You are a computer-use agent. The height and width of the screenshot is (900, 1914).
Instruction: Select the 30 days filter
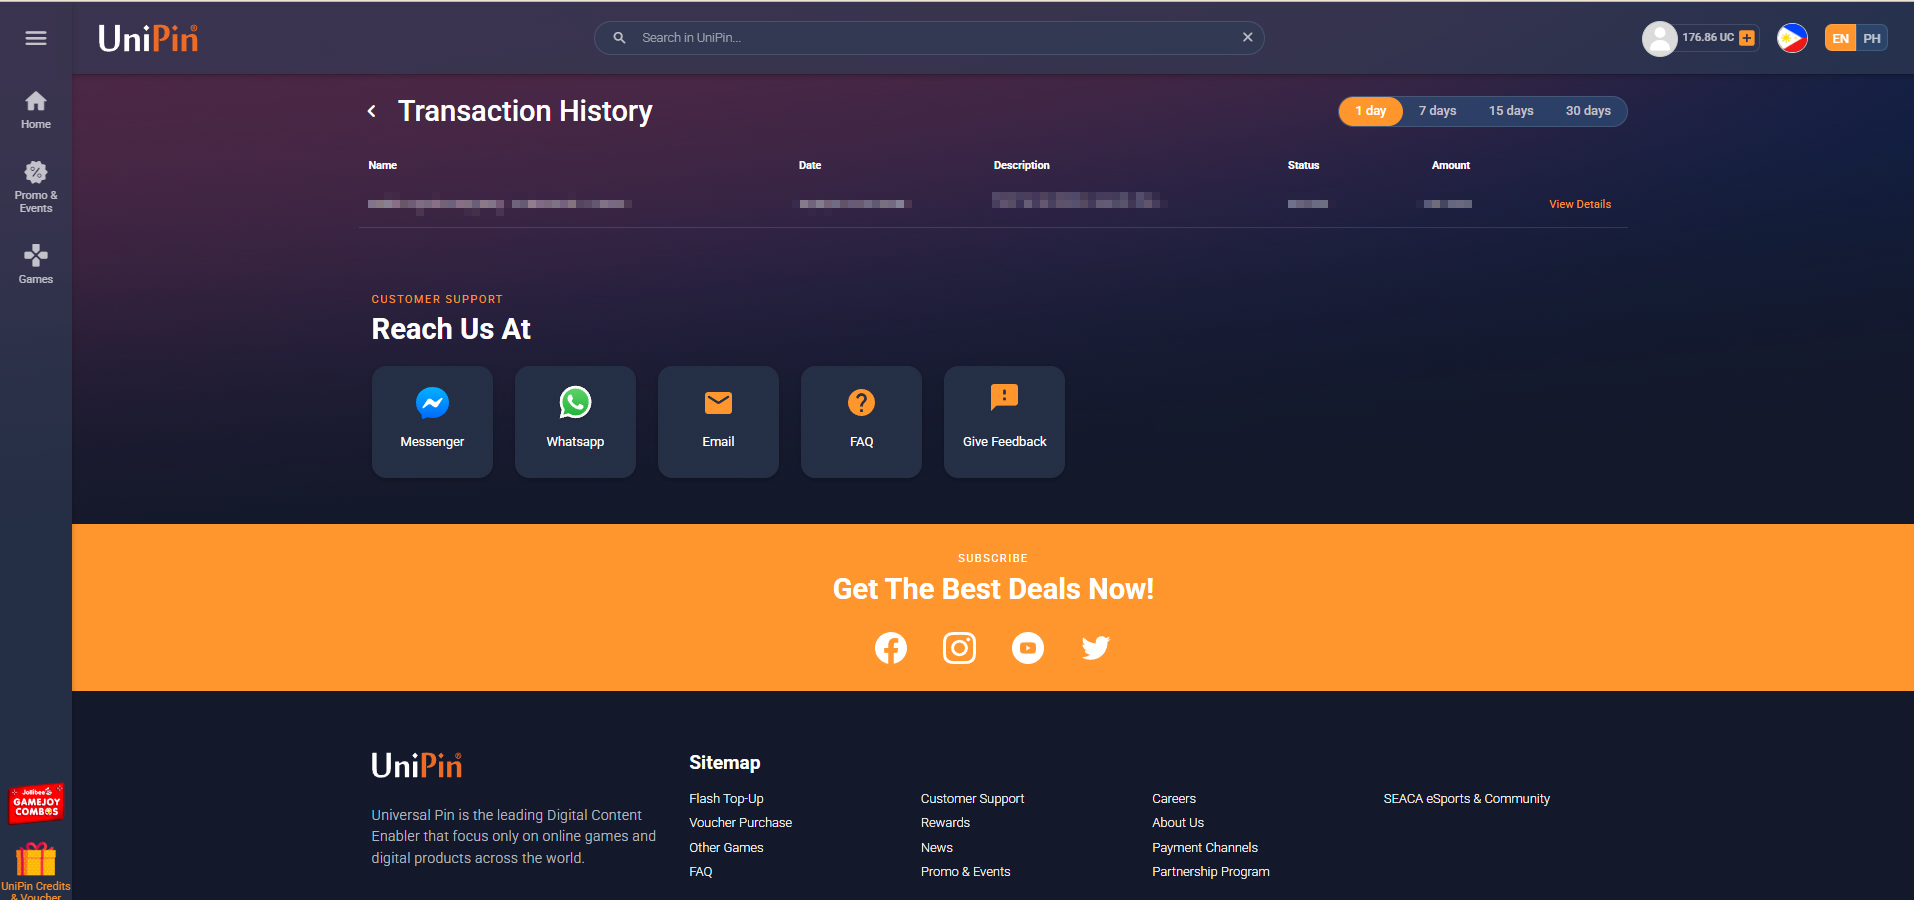tap(1588, 111)
